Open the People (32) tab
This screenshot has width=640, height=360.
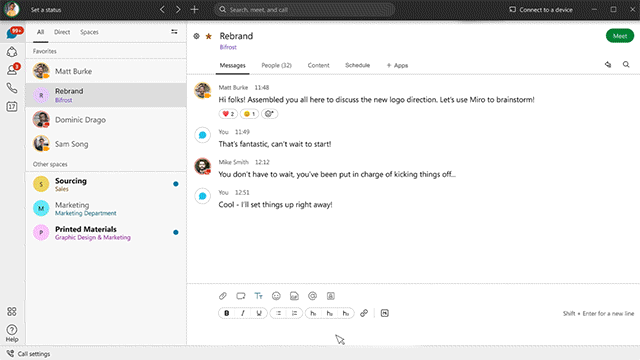point(276,65)
